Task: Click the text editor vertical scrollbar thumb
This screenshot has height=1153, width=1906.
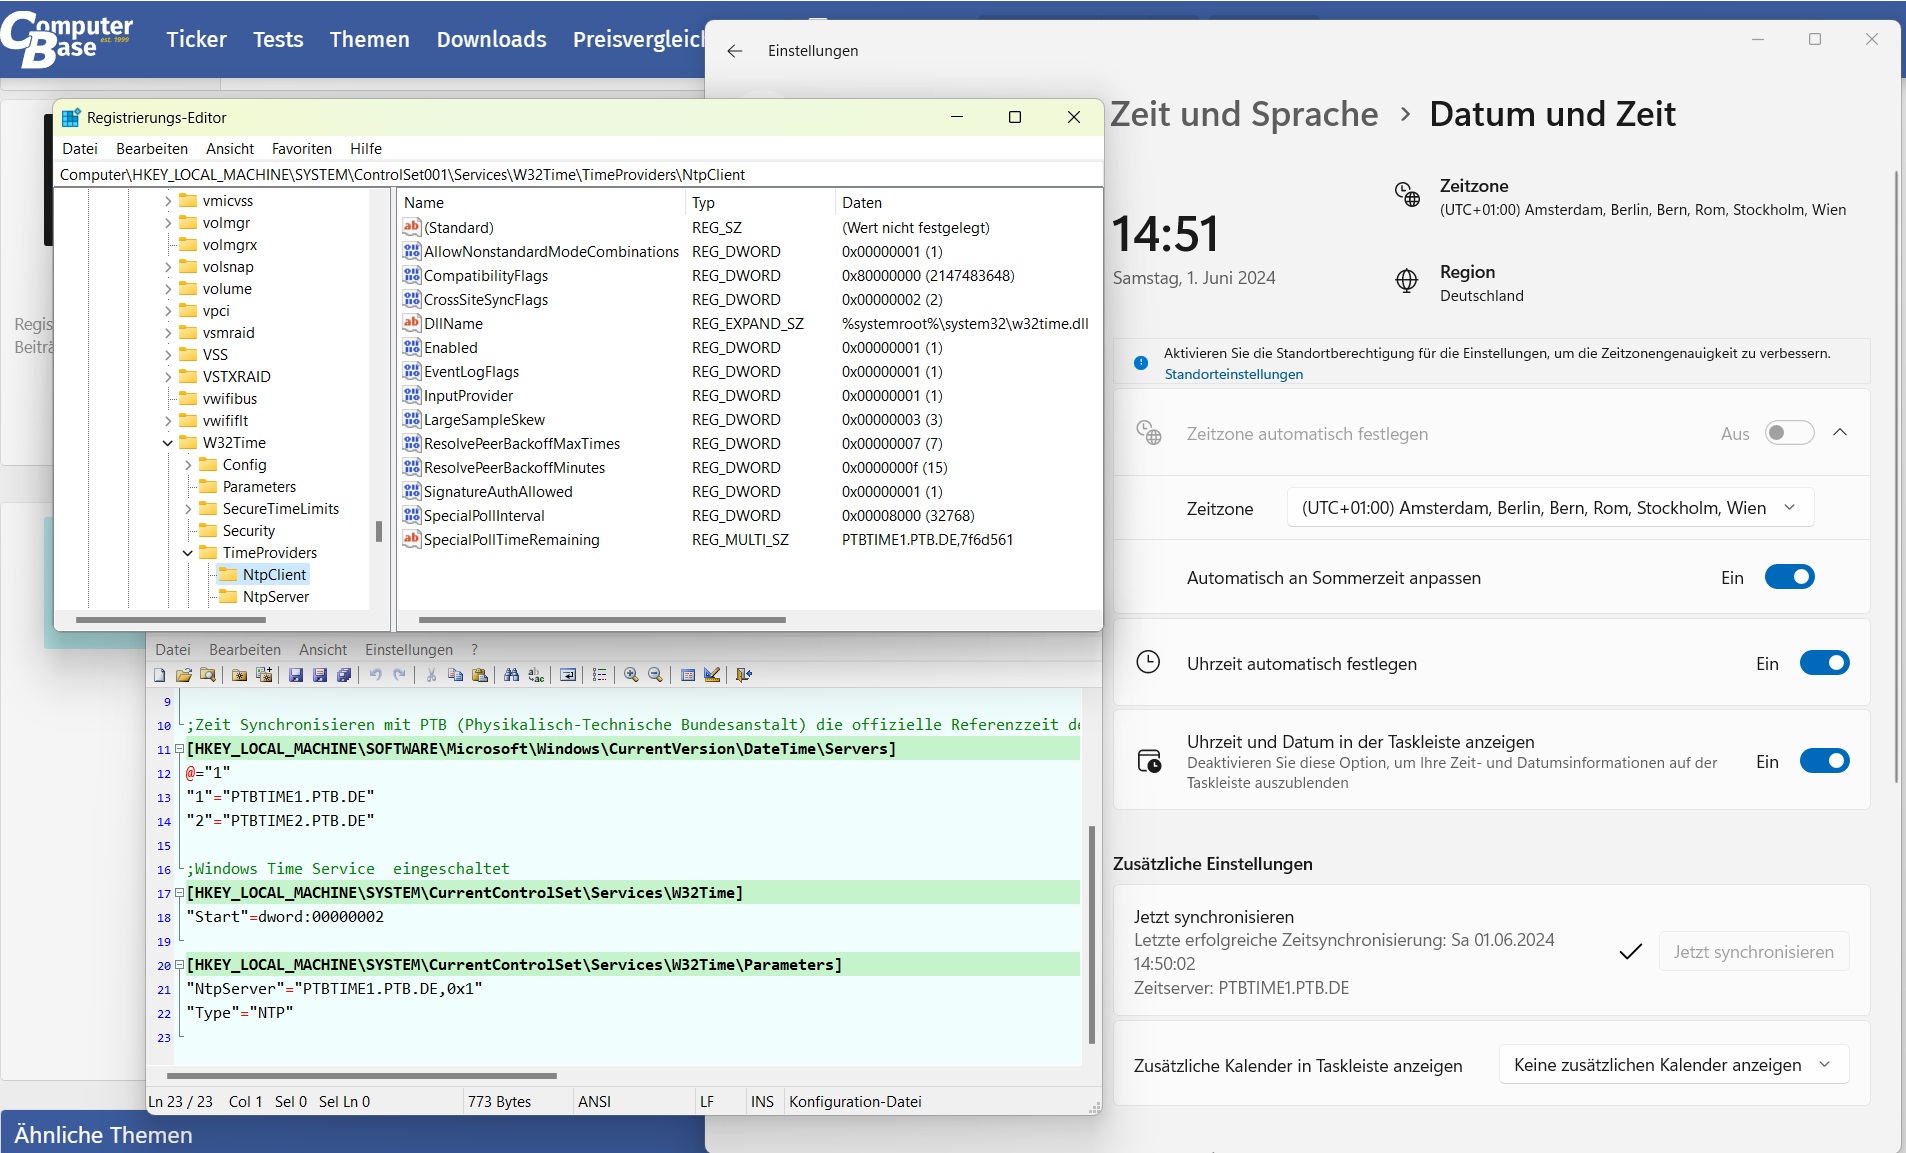Action: [x=1091, y=934]
